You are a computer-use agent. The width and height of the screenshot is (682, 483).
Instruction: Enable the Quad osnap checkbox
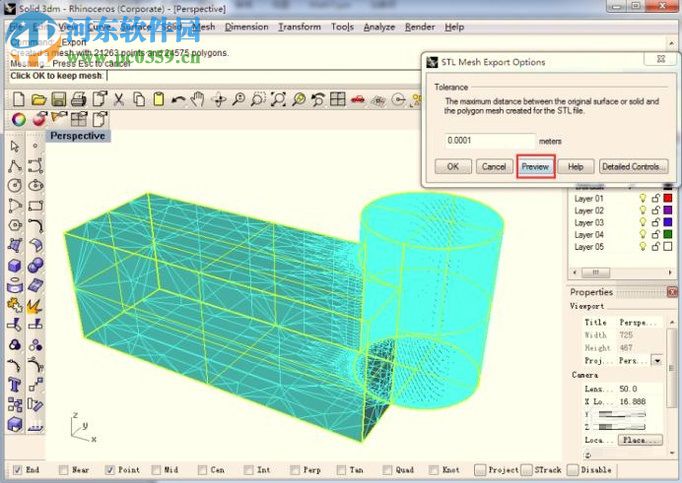(x=388, y=470)
